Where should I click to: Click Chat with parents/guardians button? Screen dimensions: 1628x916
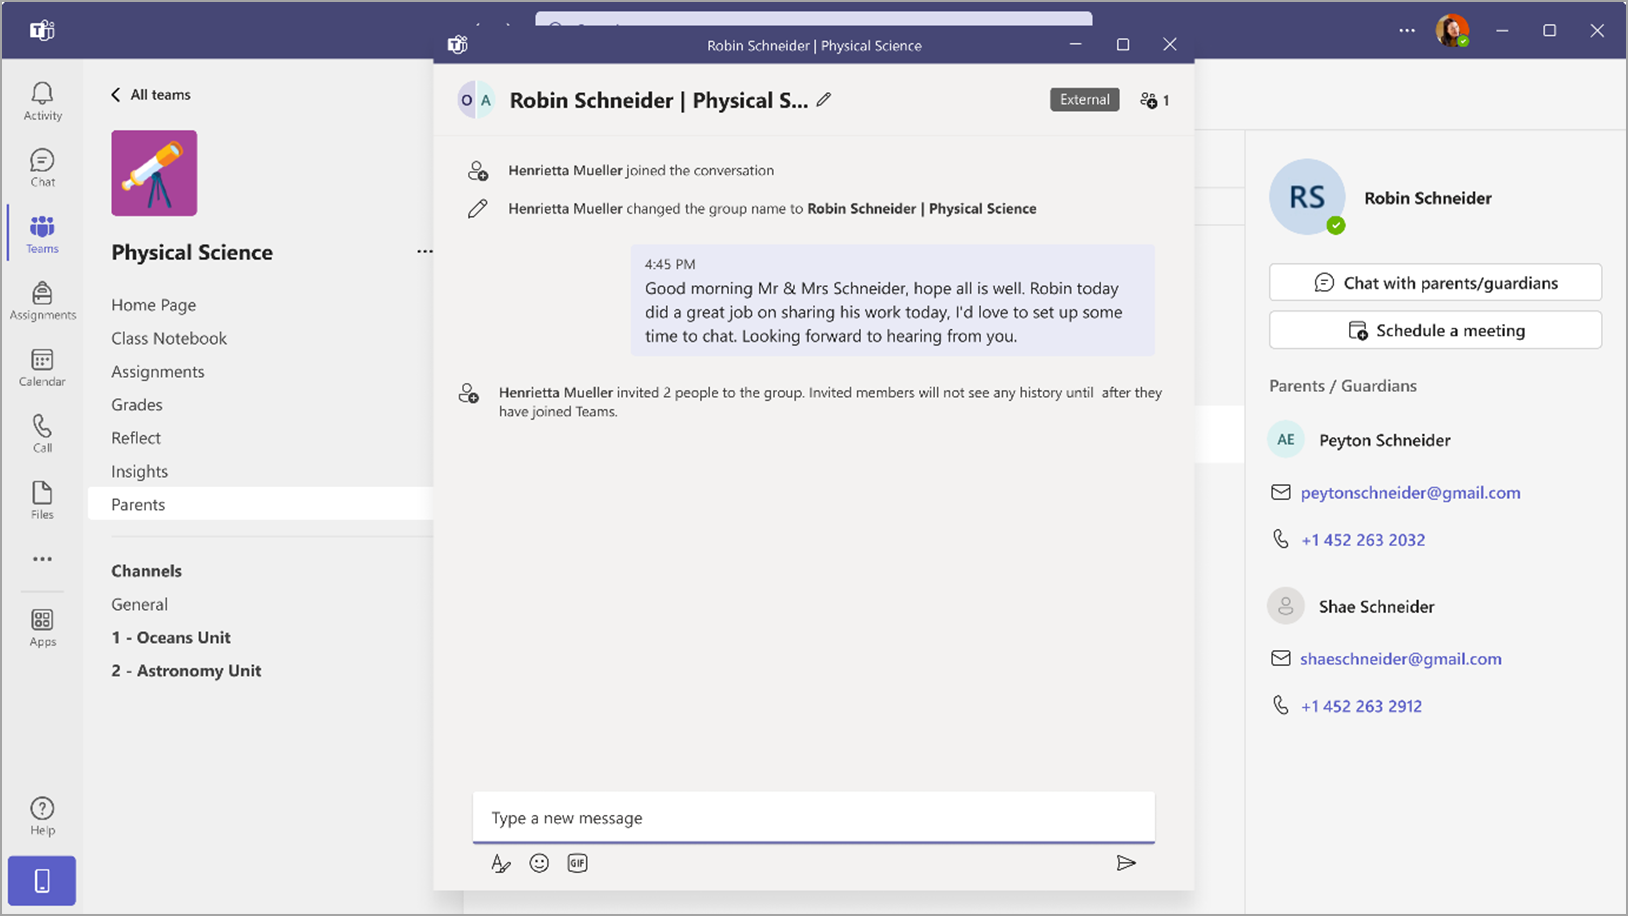1435,283
